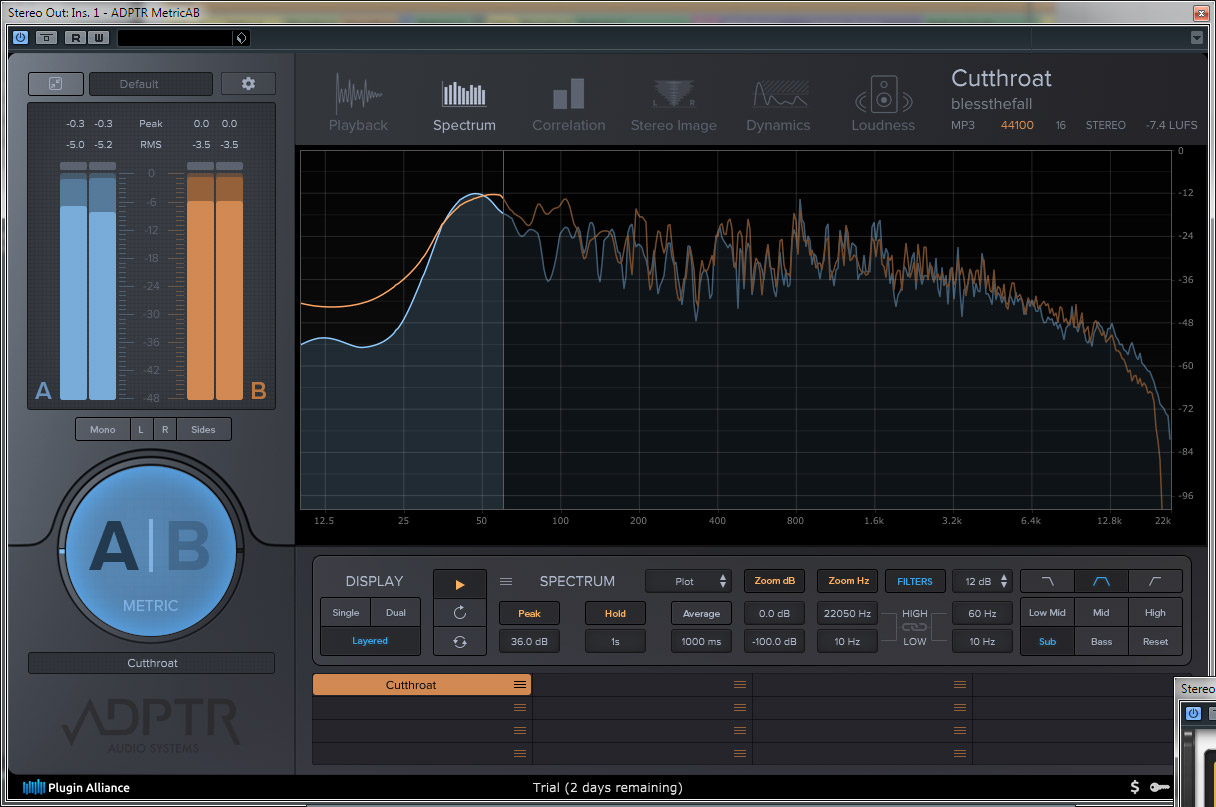The image size is (1216, 807).
Task: Select Layered display mode
Action: pyautogui.click(x=370, y=641)
